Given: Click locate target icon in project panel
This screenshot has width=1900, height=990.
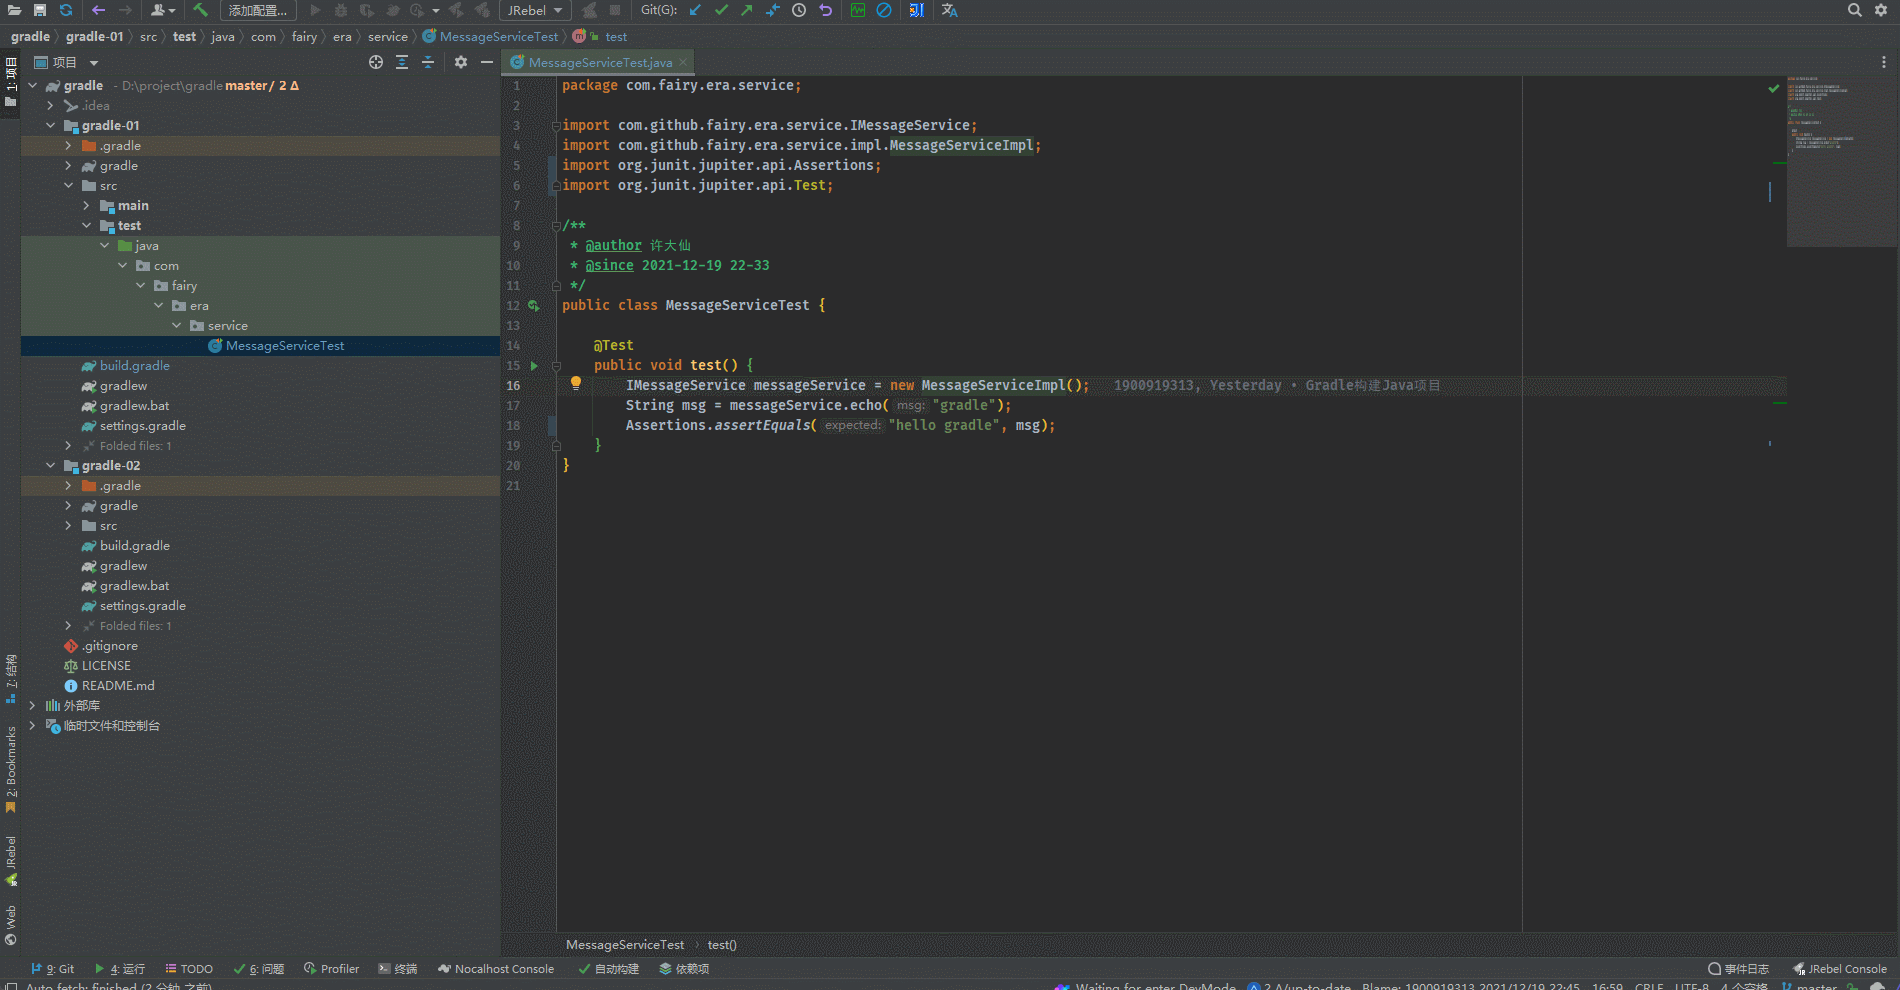Looking at the screenshot, I should click(376, 62).
